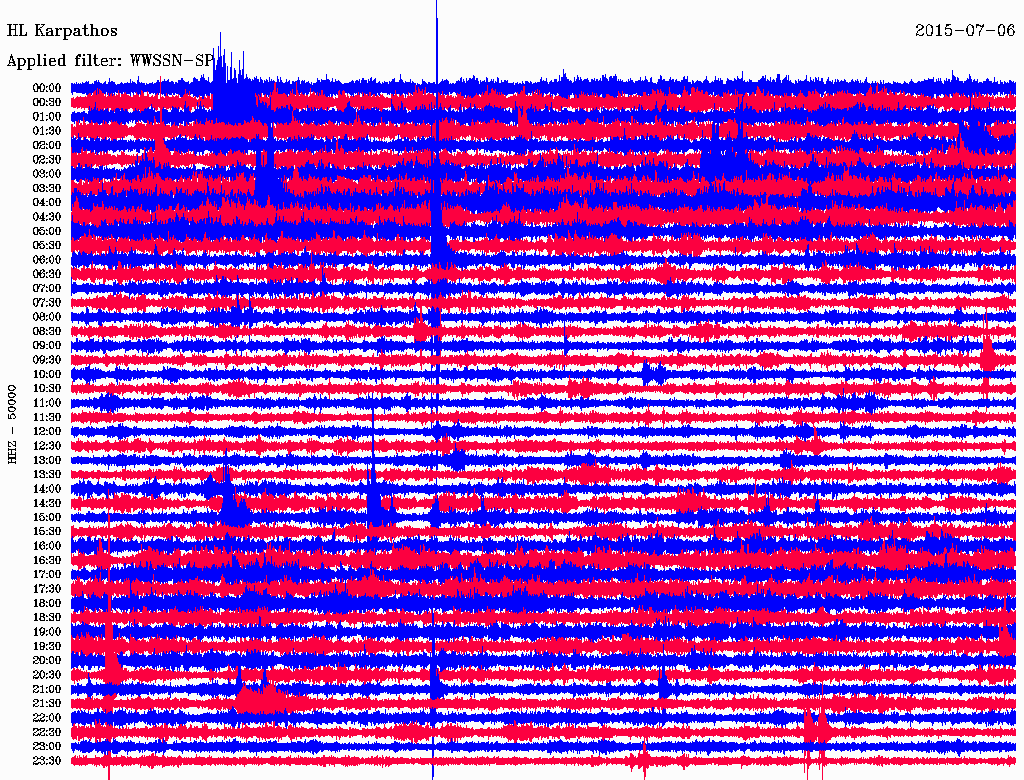
Task: Click the 2015-07-06 date text
Action: [964, 31]
